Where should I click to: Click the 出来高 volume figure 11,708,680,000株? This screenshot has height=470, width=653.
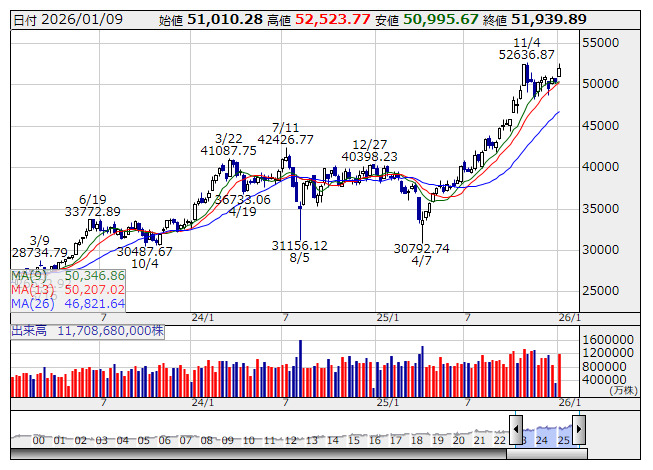(x=110, y=331)
